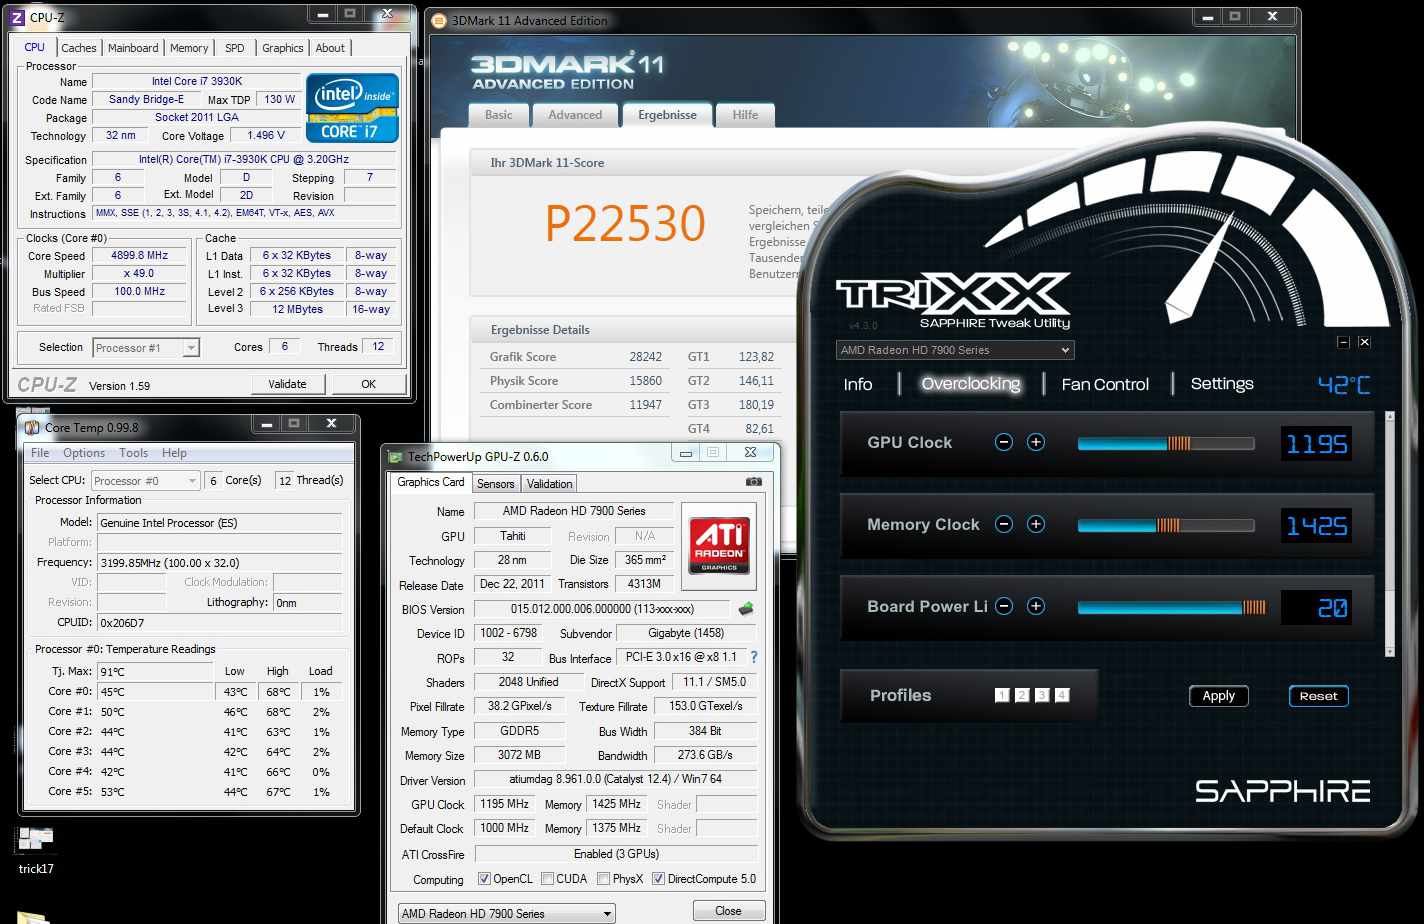Open the TRIXX Info section
Image resolution: width=1424 pixels, height=924 pixels.
pos(858,384)
